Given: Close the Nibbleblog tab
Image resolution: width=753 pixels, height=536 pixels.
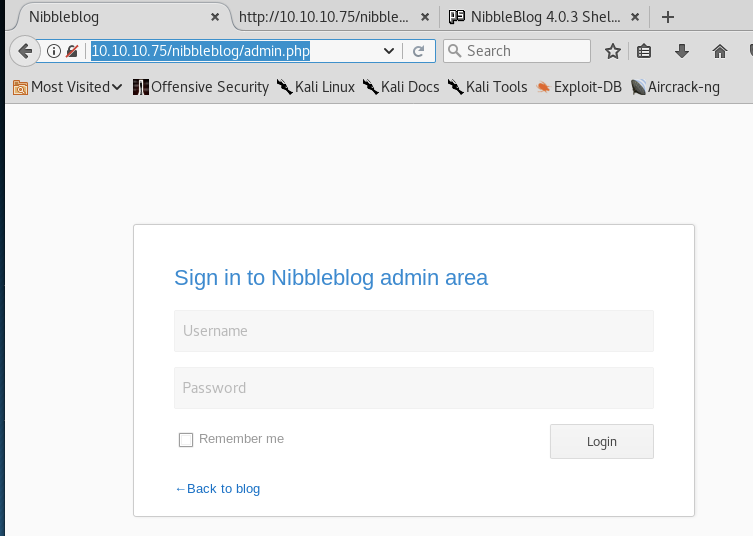Looking at the screenshot, I should 214,17.
